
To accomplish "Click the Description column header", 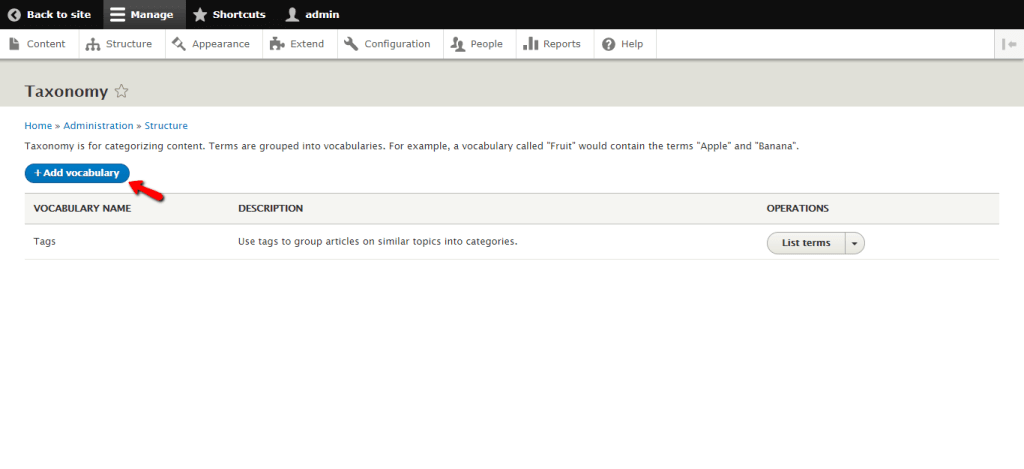I will pyautogui.click(x=270, y=208).
